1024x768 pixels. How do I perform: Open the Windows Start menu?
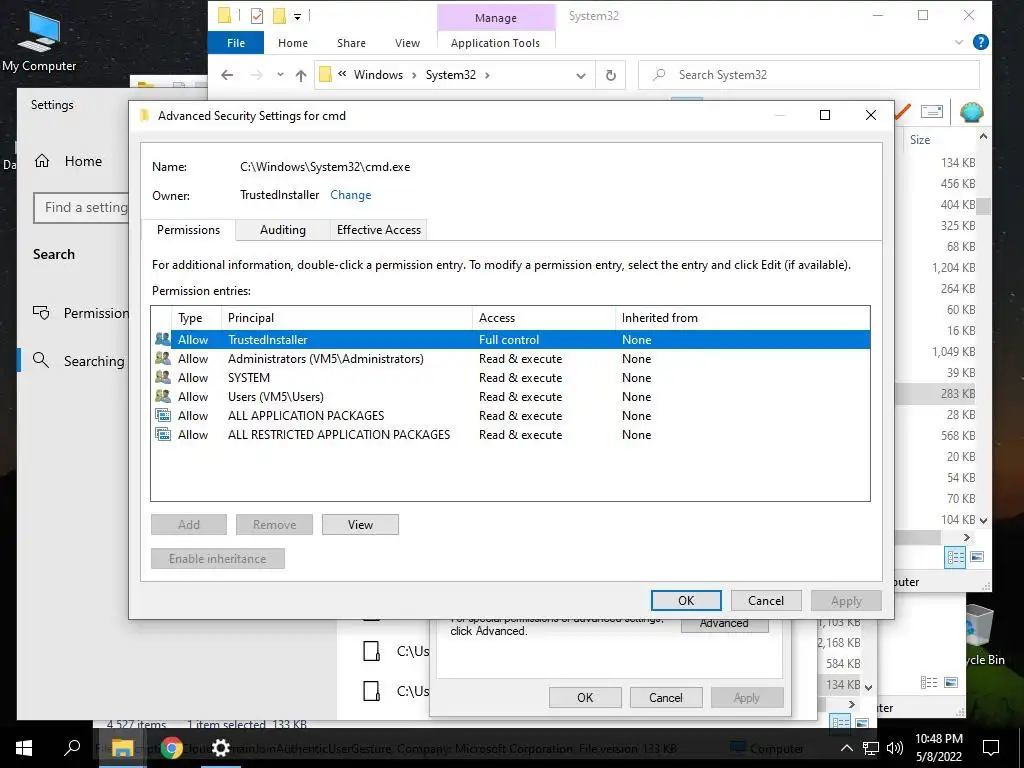24,748
